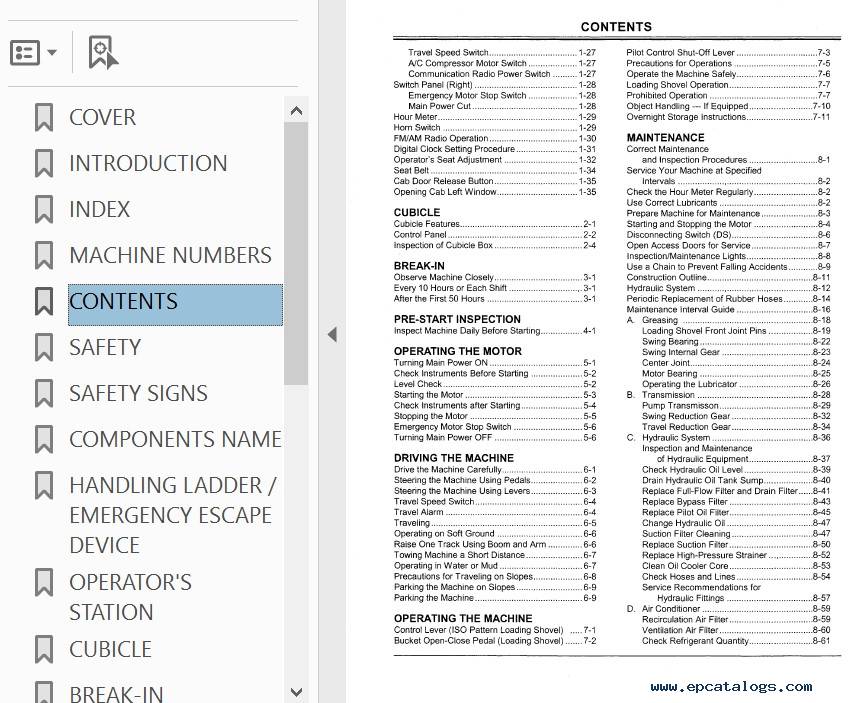Screen dimensions: 863x703
Task: Click the 'Check Refrigerant Quantity' entry
Action: tap(736, 641)
